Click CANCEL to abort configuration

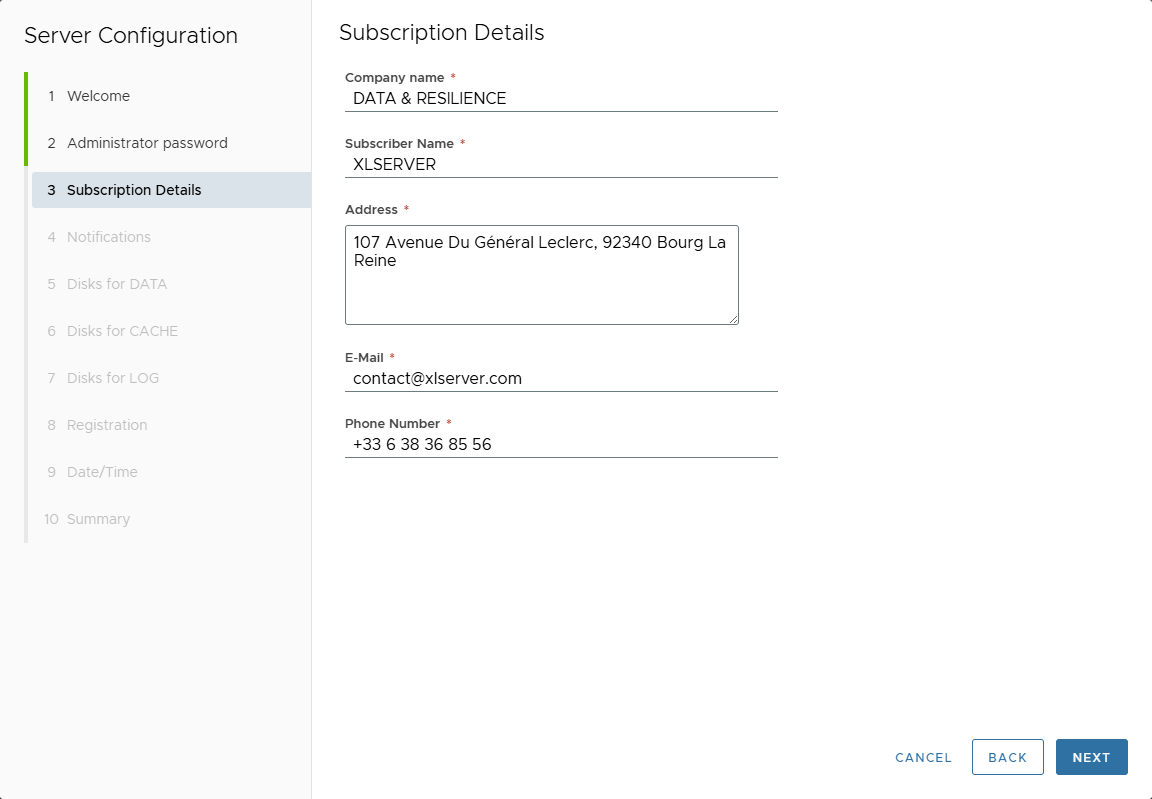[922, 757]
